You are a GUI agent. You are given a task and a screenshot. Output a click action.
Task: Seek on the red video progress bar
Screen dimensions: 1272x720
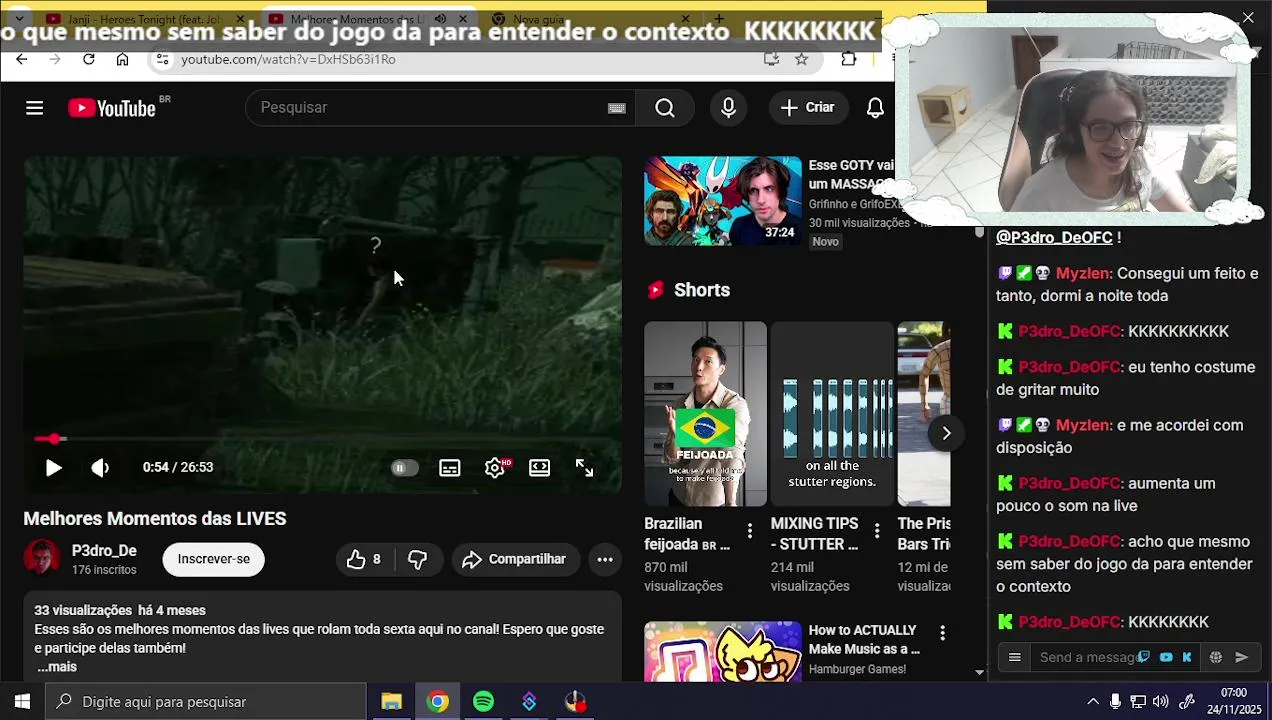(x=322, y=438)
